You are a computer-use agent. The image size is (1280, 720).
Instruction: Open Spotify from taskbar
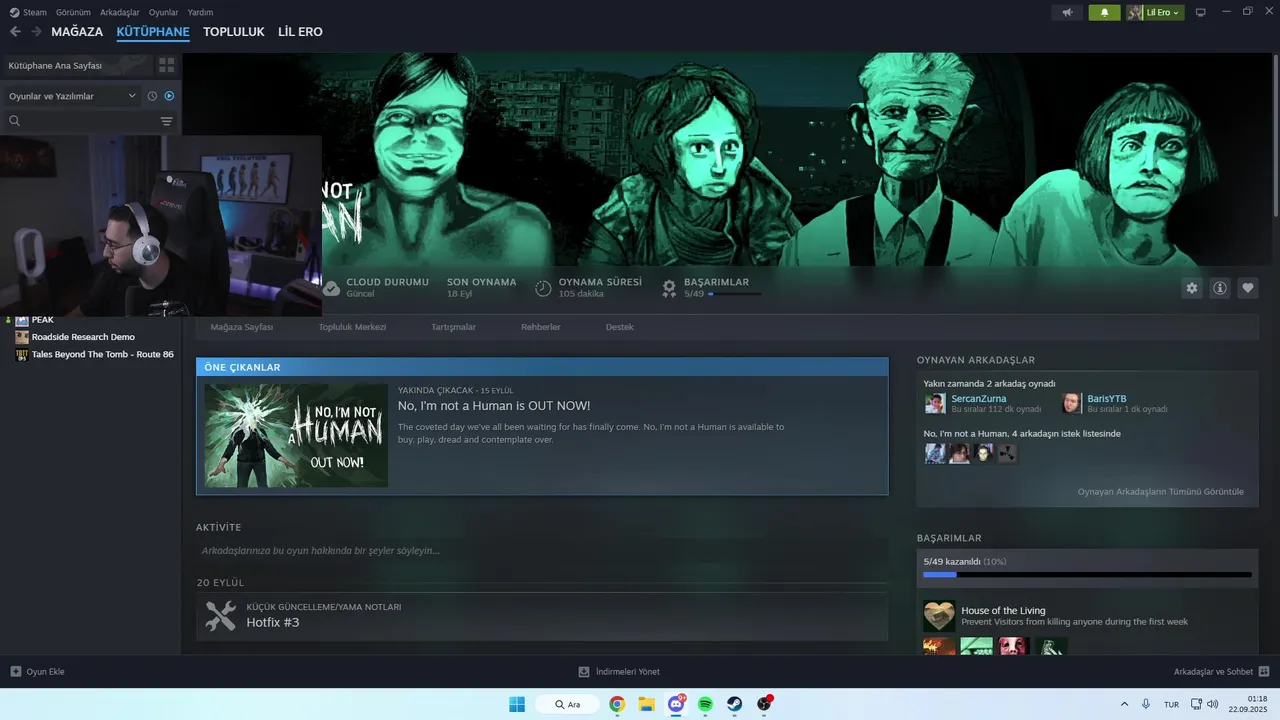click(x=705, y=704)
